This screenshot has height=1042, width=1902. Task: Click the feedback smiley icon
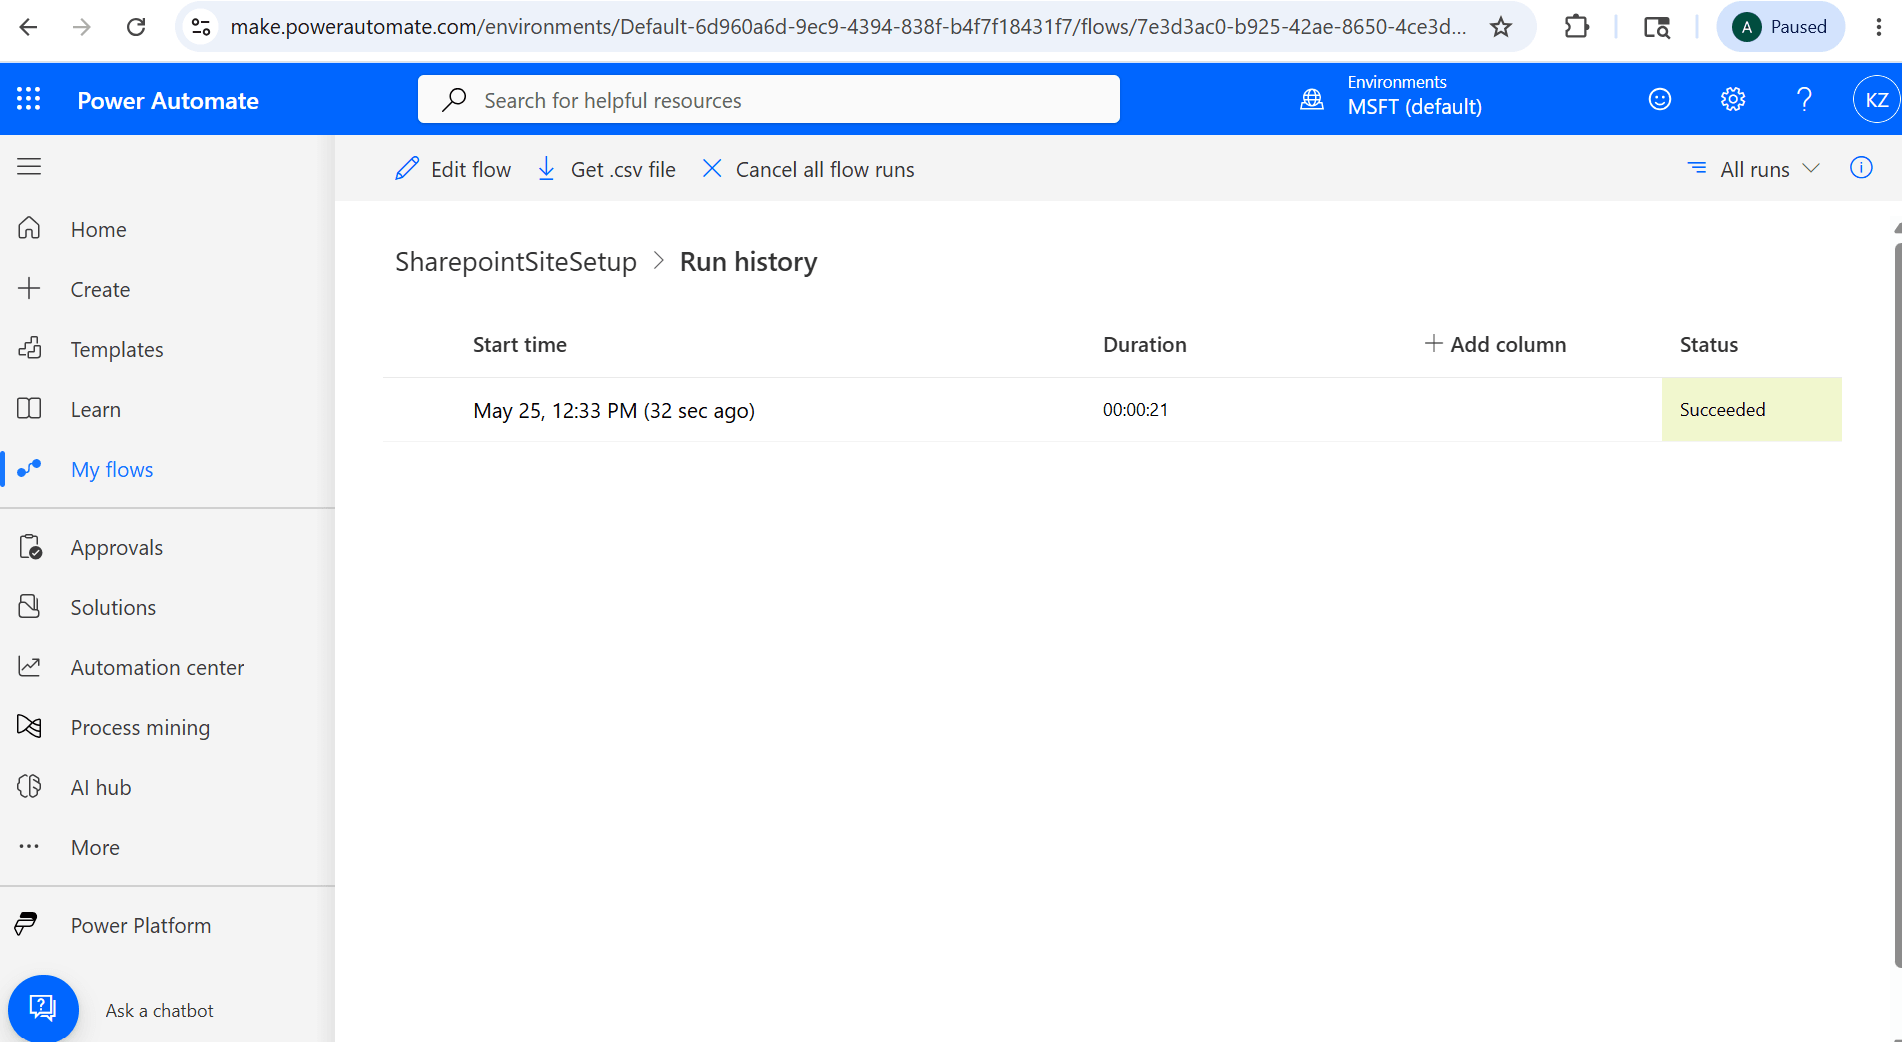tap(1660, 99)
